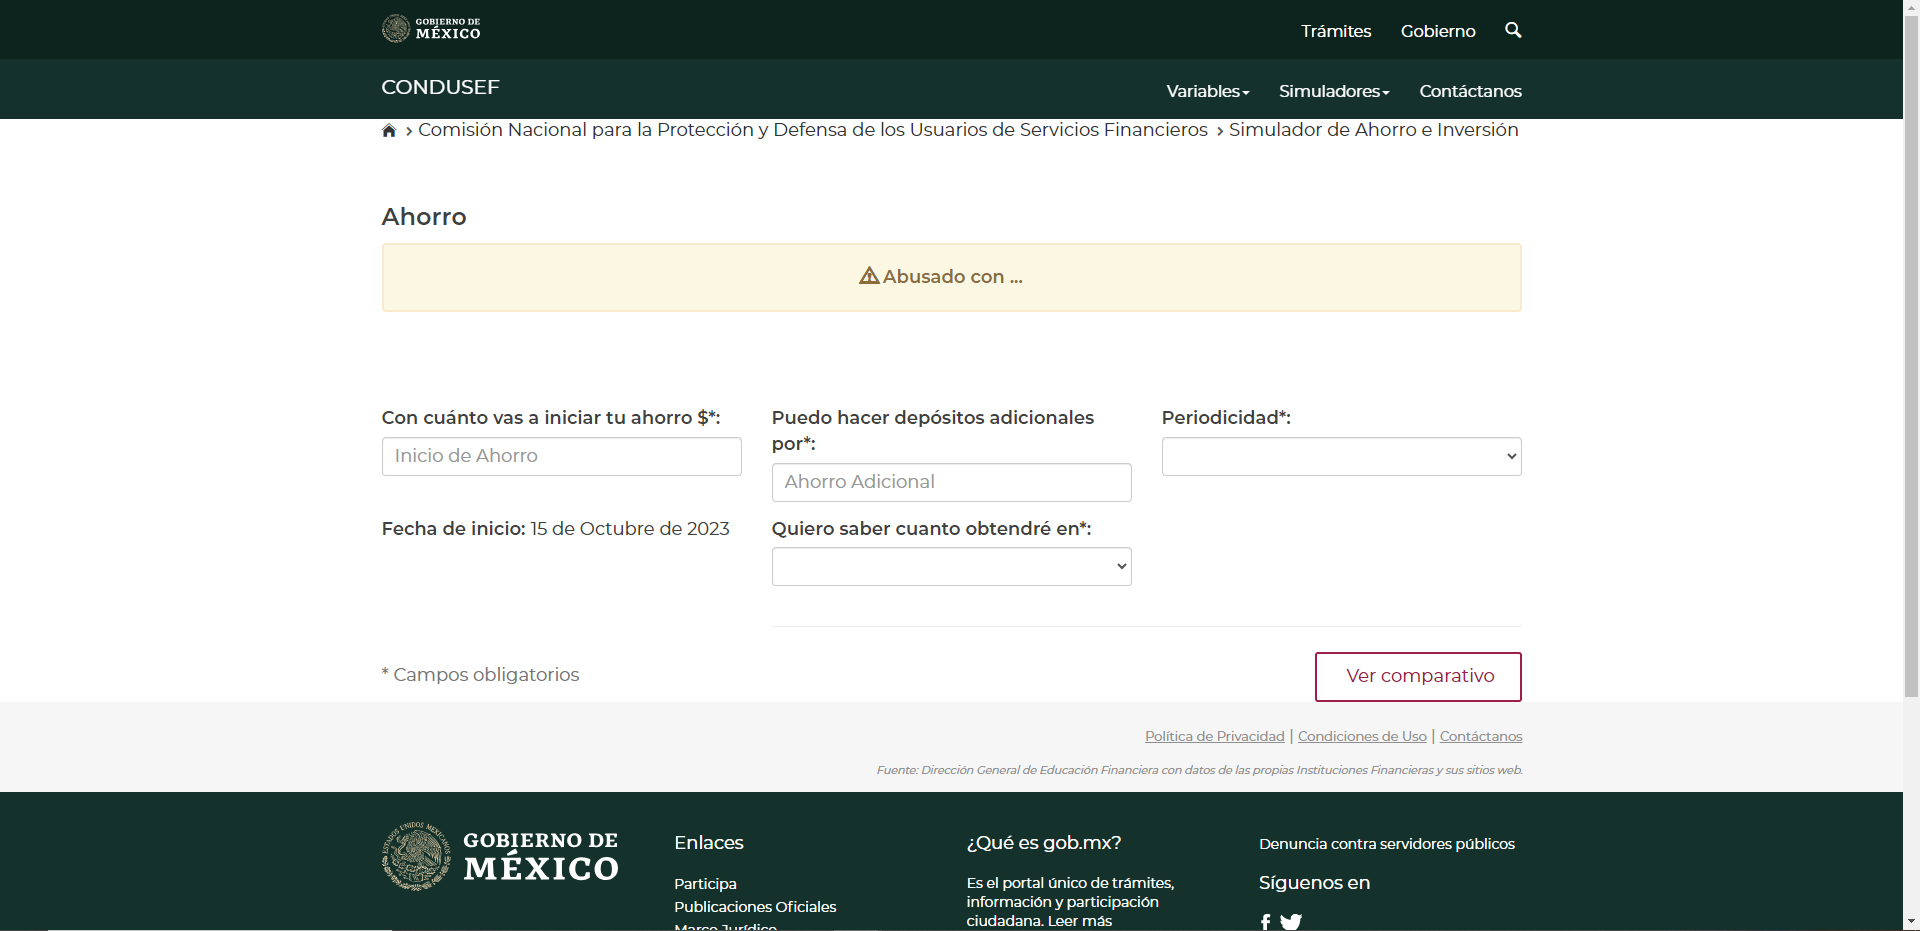Expand the Variables menu
The image size is (1920, 931).
1207,91
